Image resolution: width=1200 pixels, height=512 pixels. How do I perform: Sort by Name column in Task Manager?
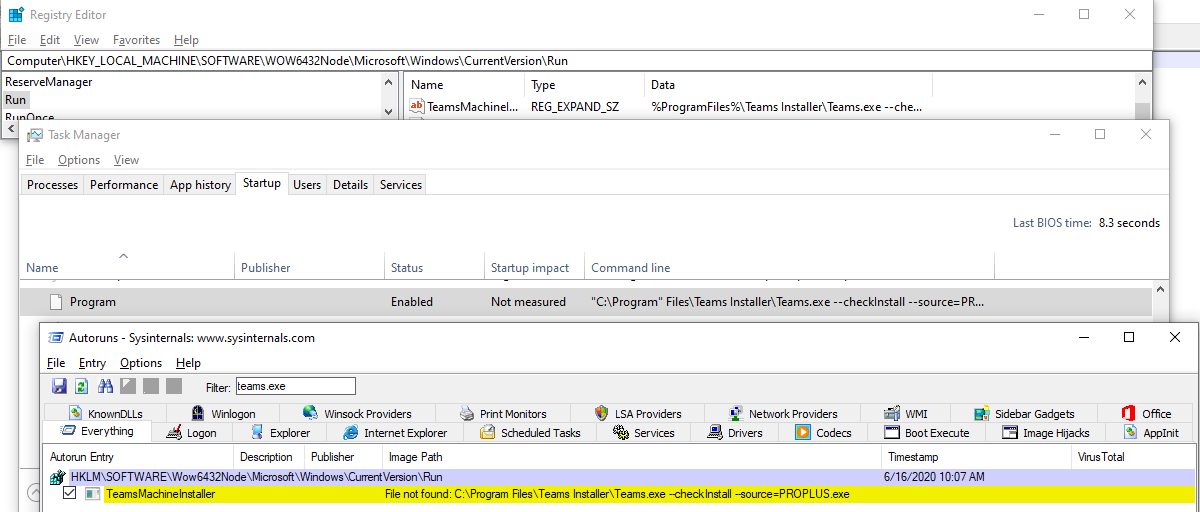coord(128,267)
